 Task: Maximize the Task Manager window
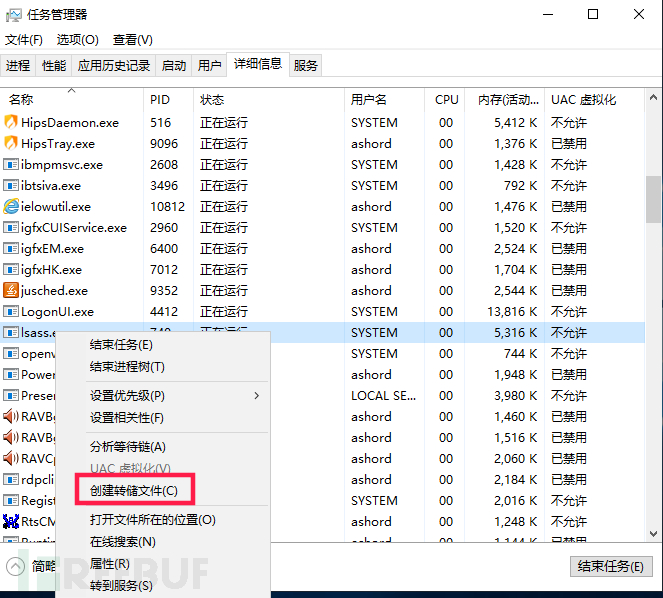click(x=593, y=14)
